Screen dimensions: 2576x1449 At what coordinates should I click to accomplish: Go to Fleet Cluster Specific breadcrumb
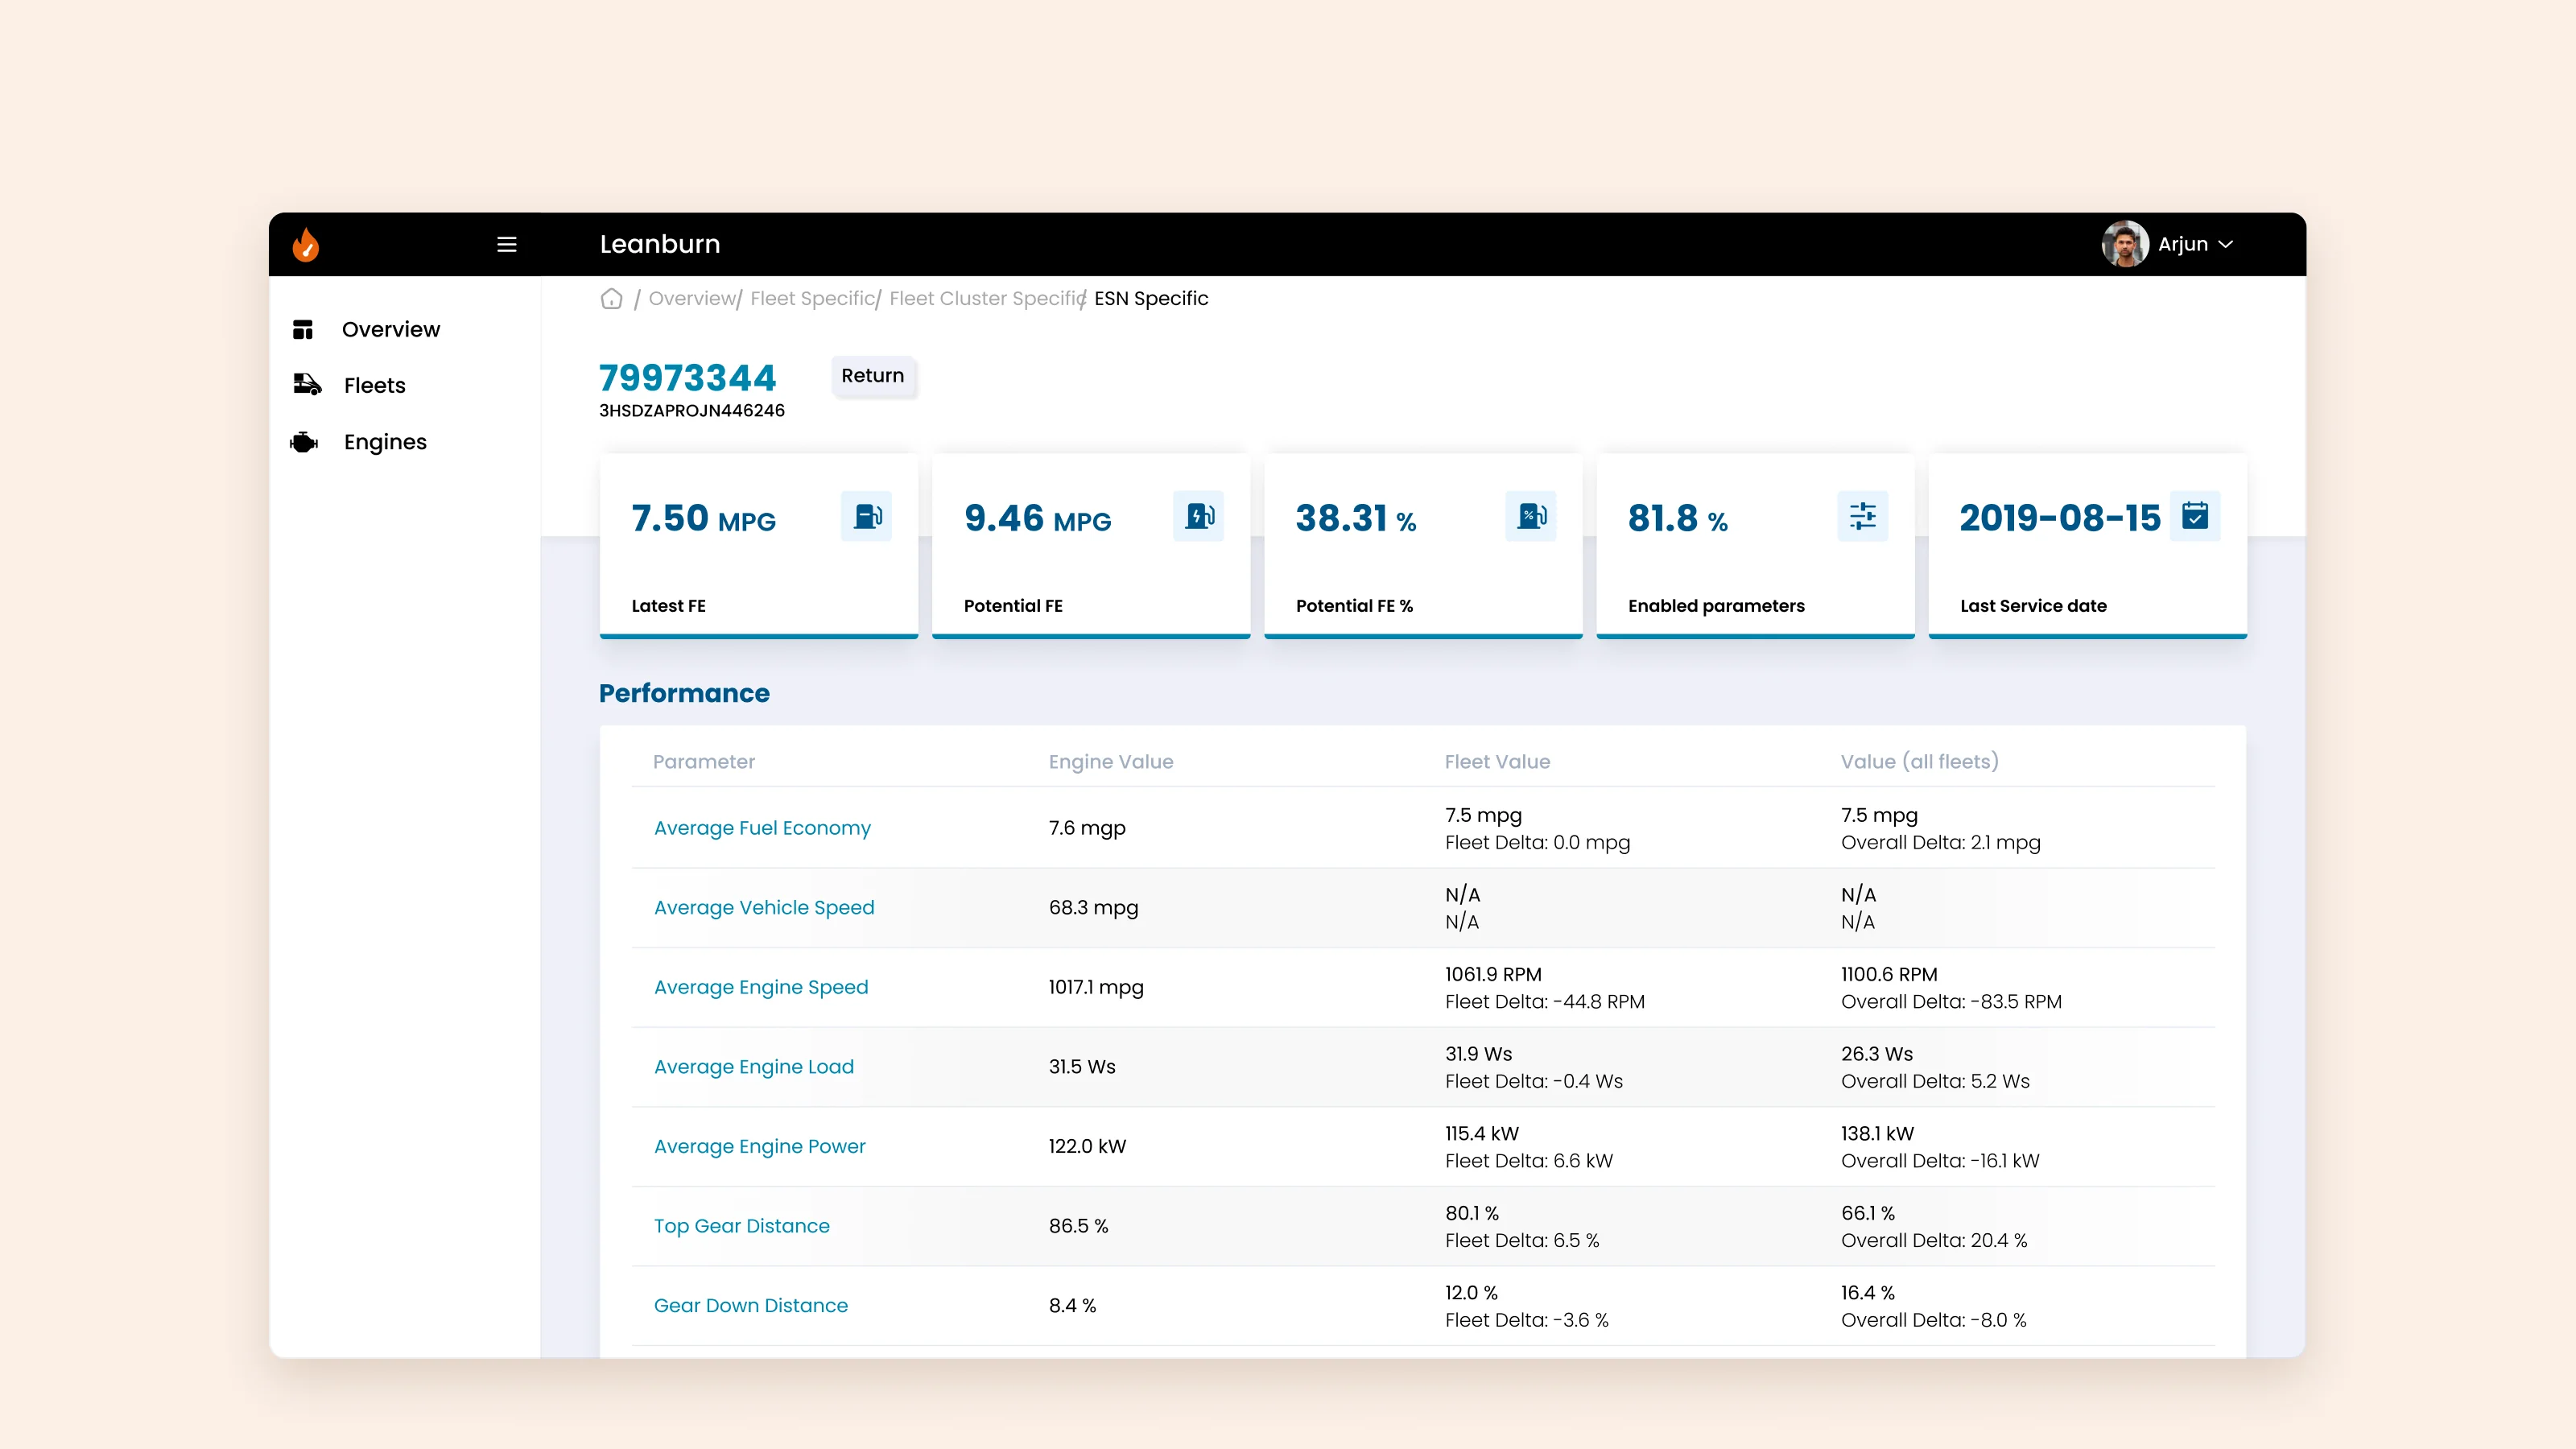click(986, 298)
